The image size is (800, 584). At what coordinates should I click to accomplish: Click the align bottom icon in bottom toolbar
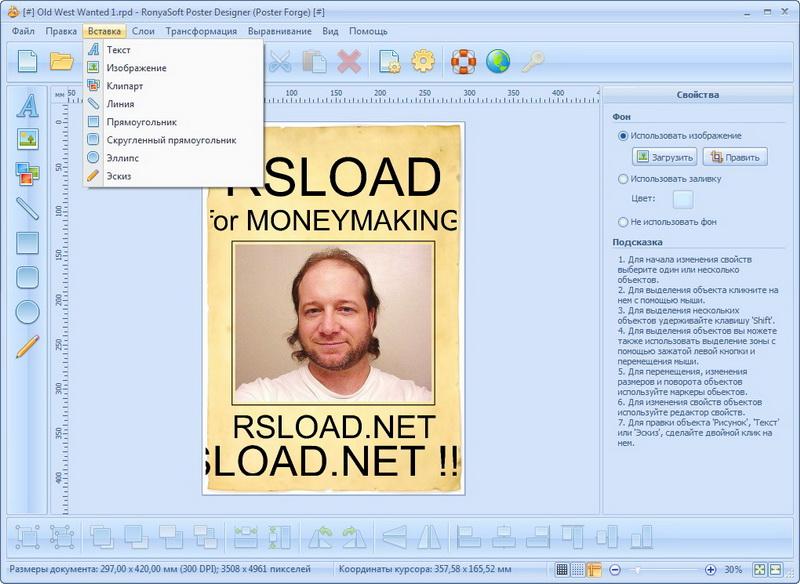tap(641, 537)
